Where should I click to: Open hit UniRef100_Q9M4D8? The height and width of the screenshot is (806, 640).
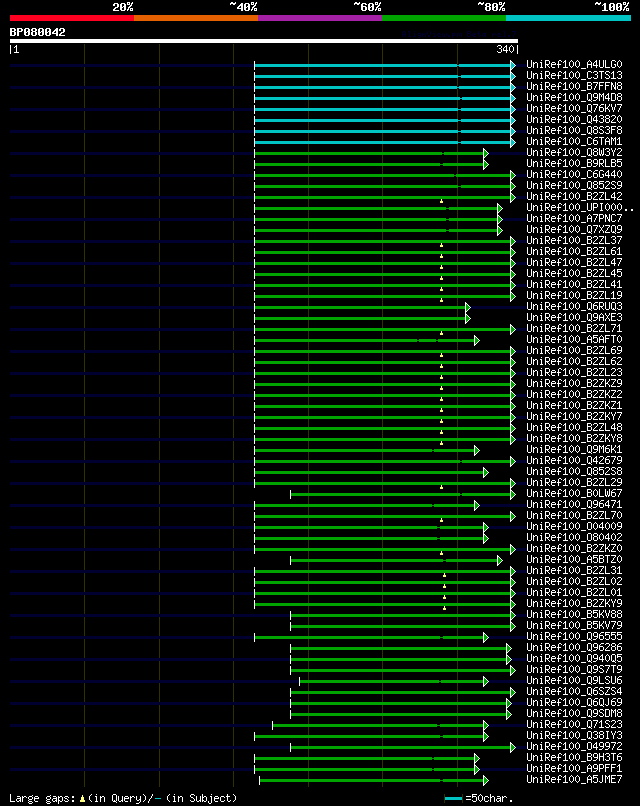574,97
